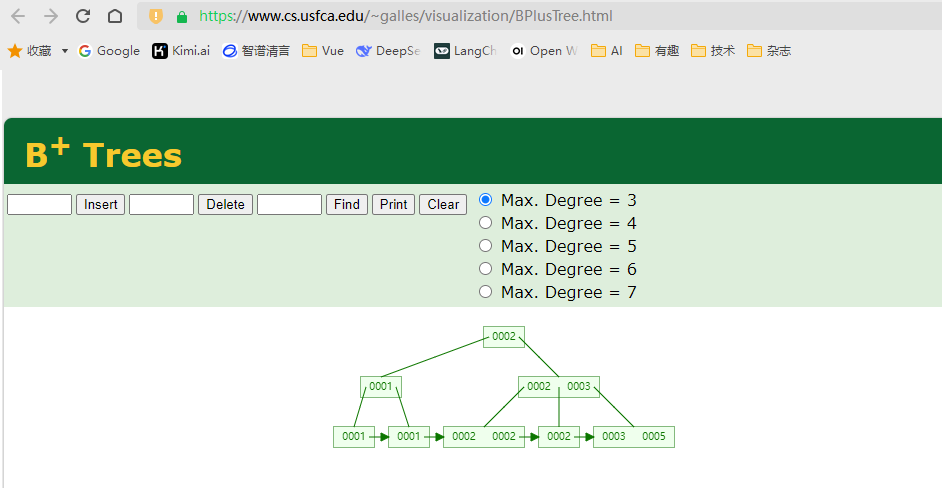Open the browser home page icon
The height and width of the screenshot is (488, 942).
coord(115,16)
